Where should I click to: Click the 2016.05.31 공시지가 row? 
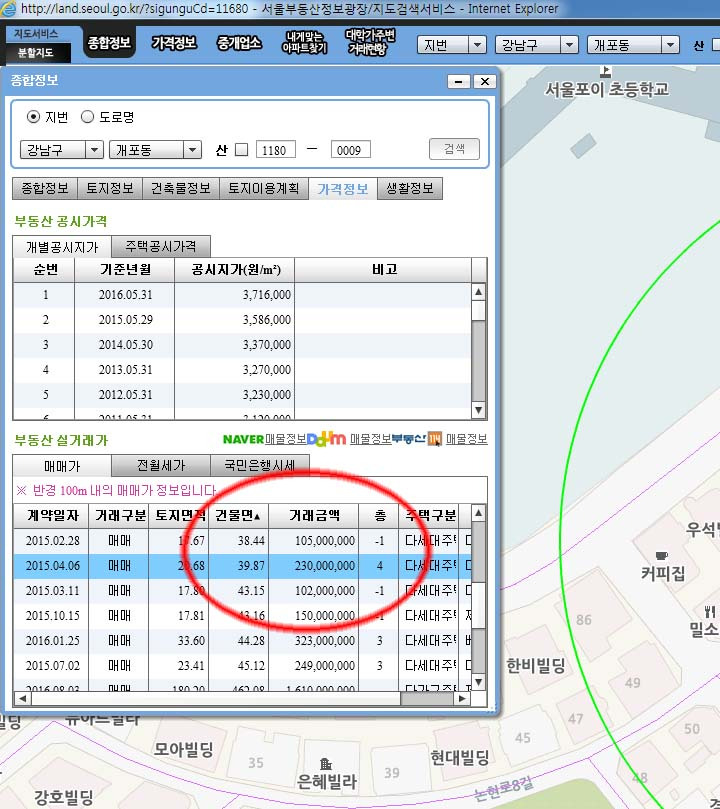(242, 295)
